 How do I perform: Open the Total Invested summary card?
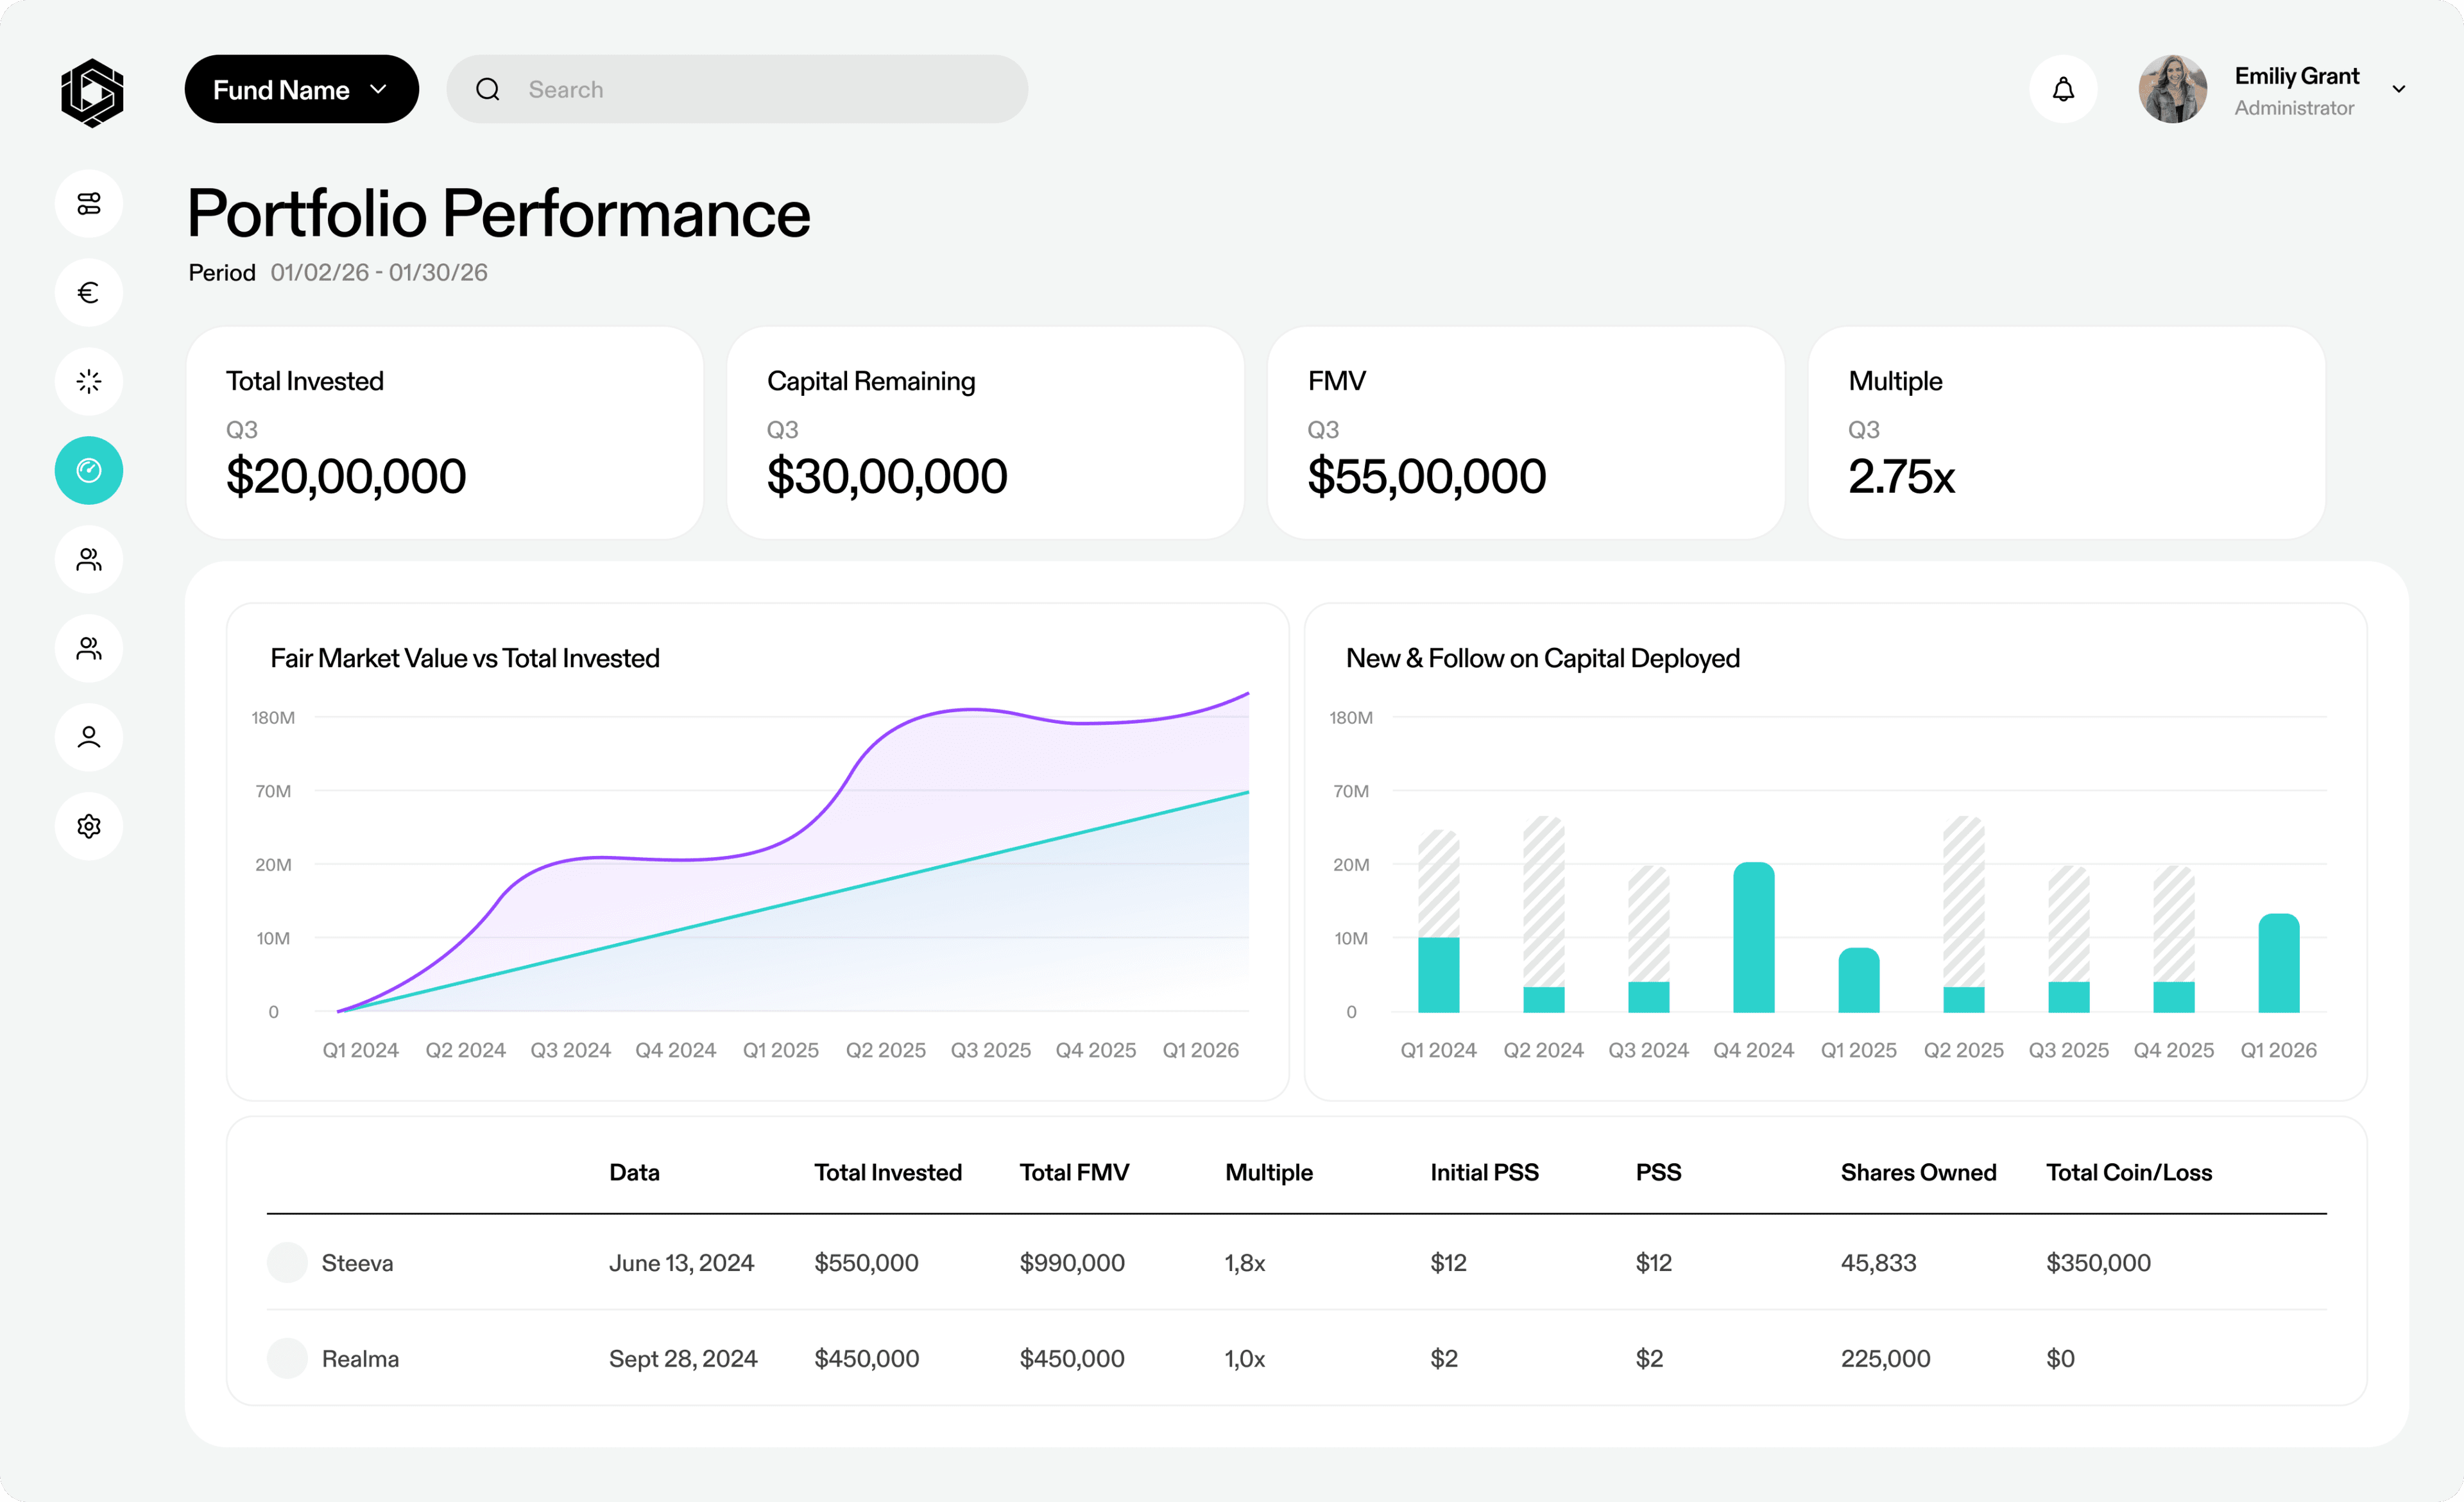[x=444, y=433]
